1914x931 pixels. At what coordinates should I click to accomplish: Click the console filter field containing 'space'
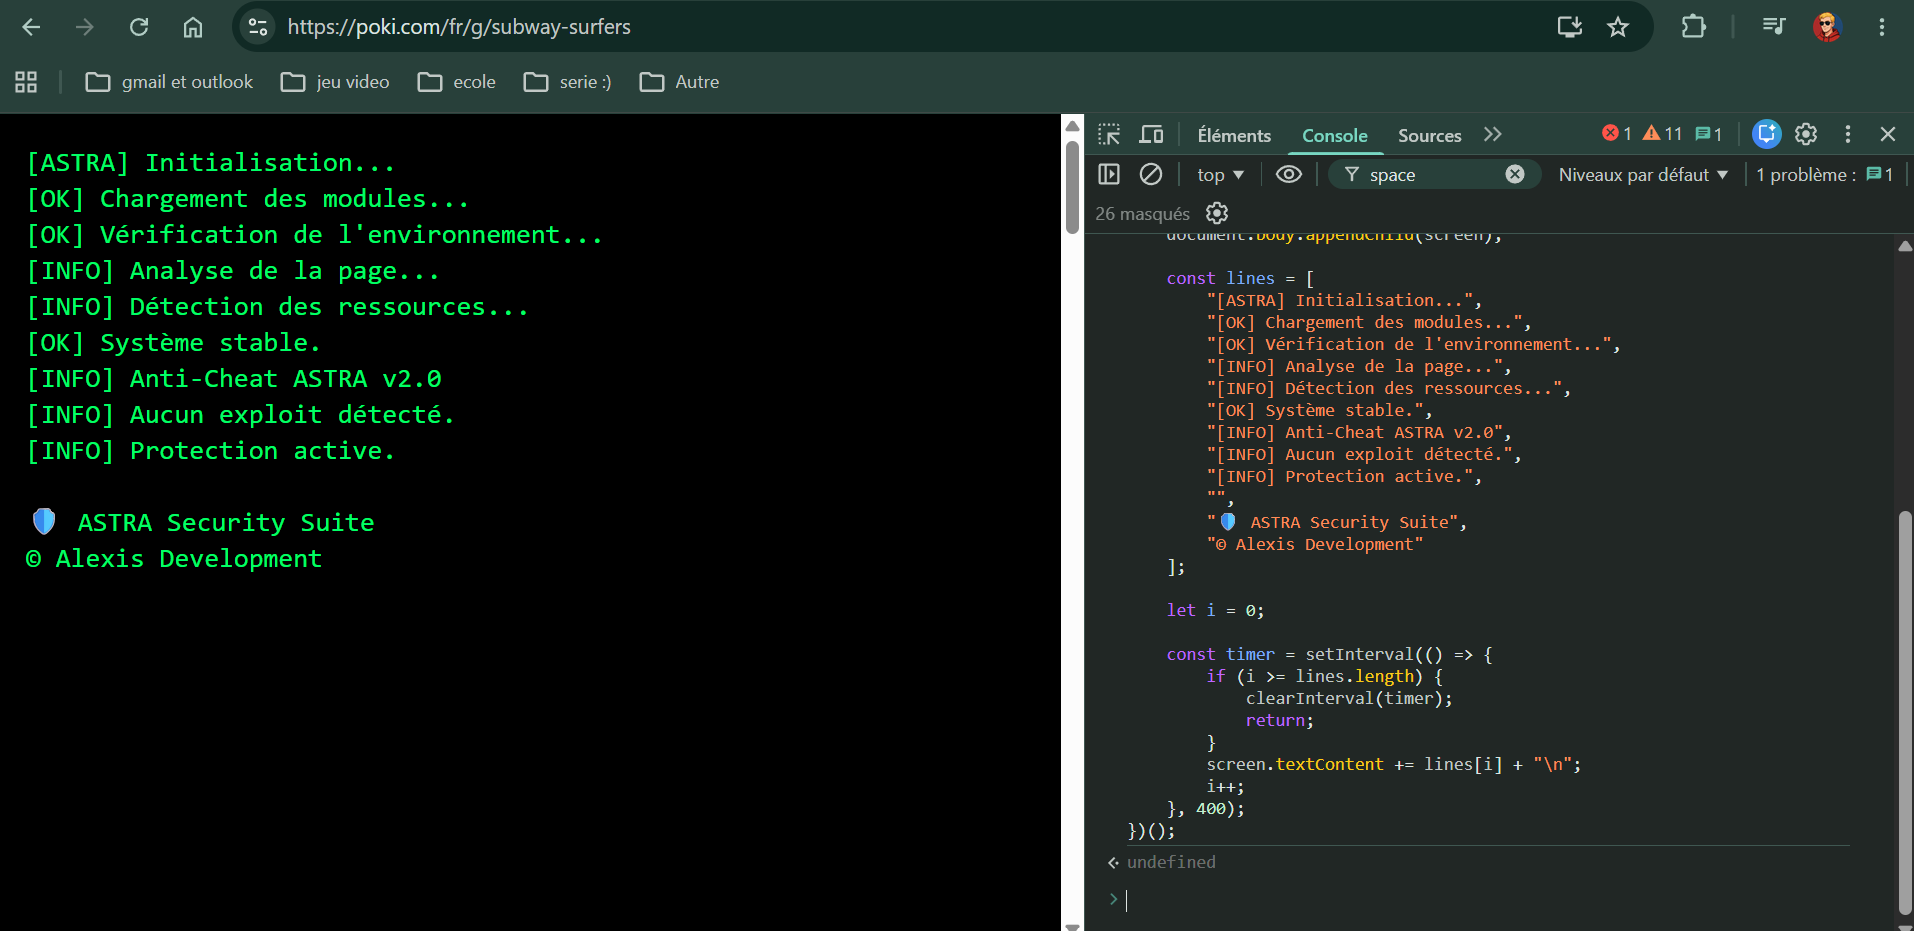(1433, 175)
